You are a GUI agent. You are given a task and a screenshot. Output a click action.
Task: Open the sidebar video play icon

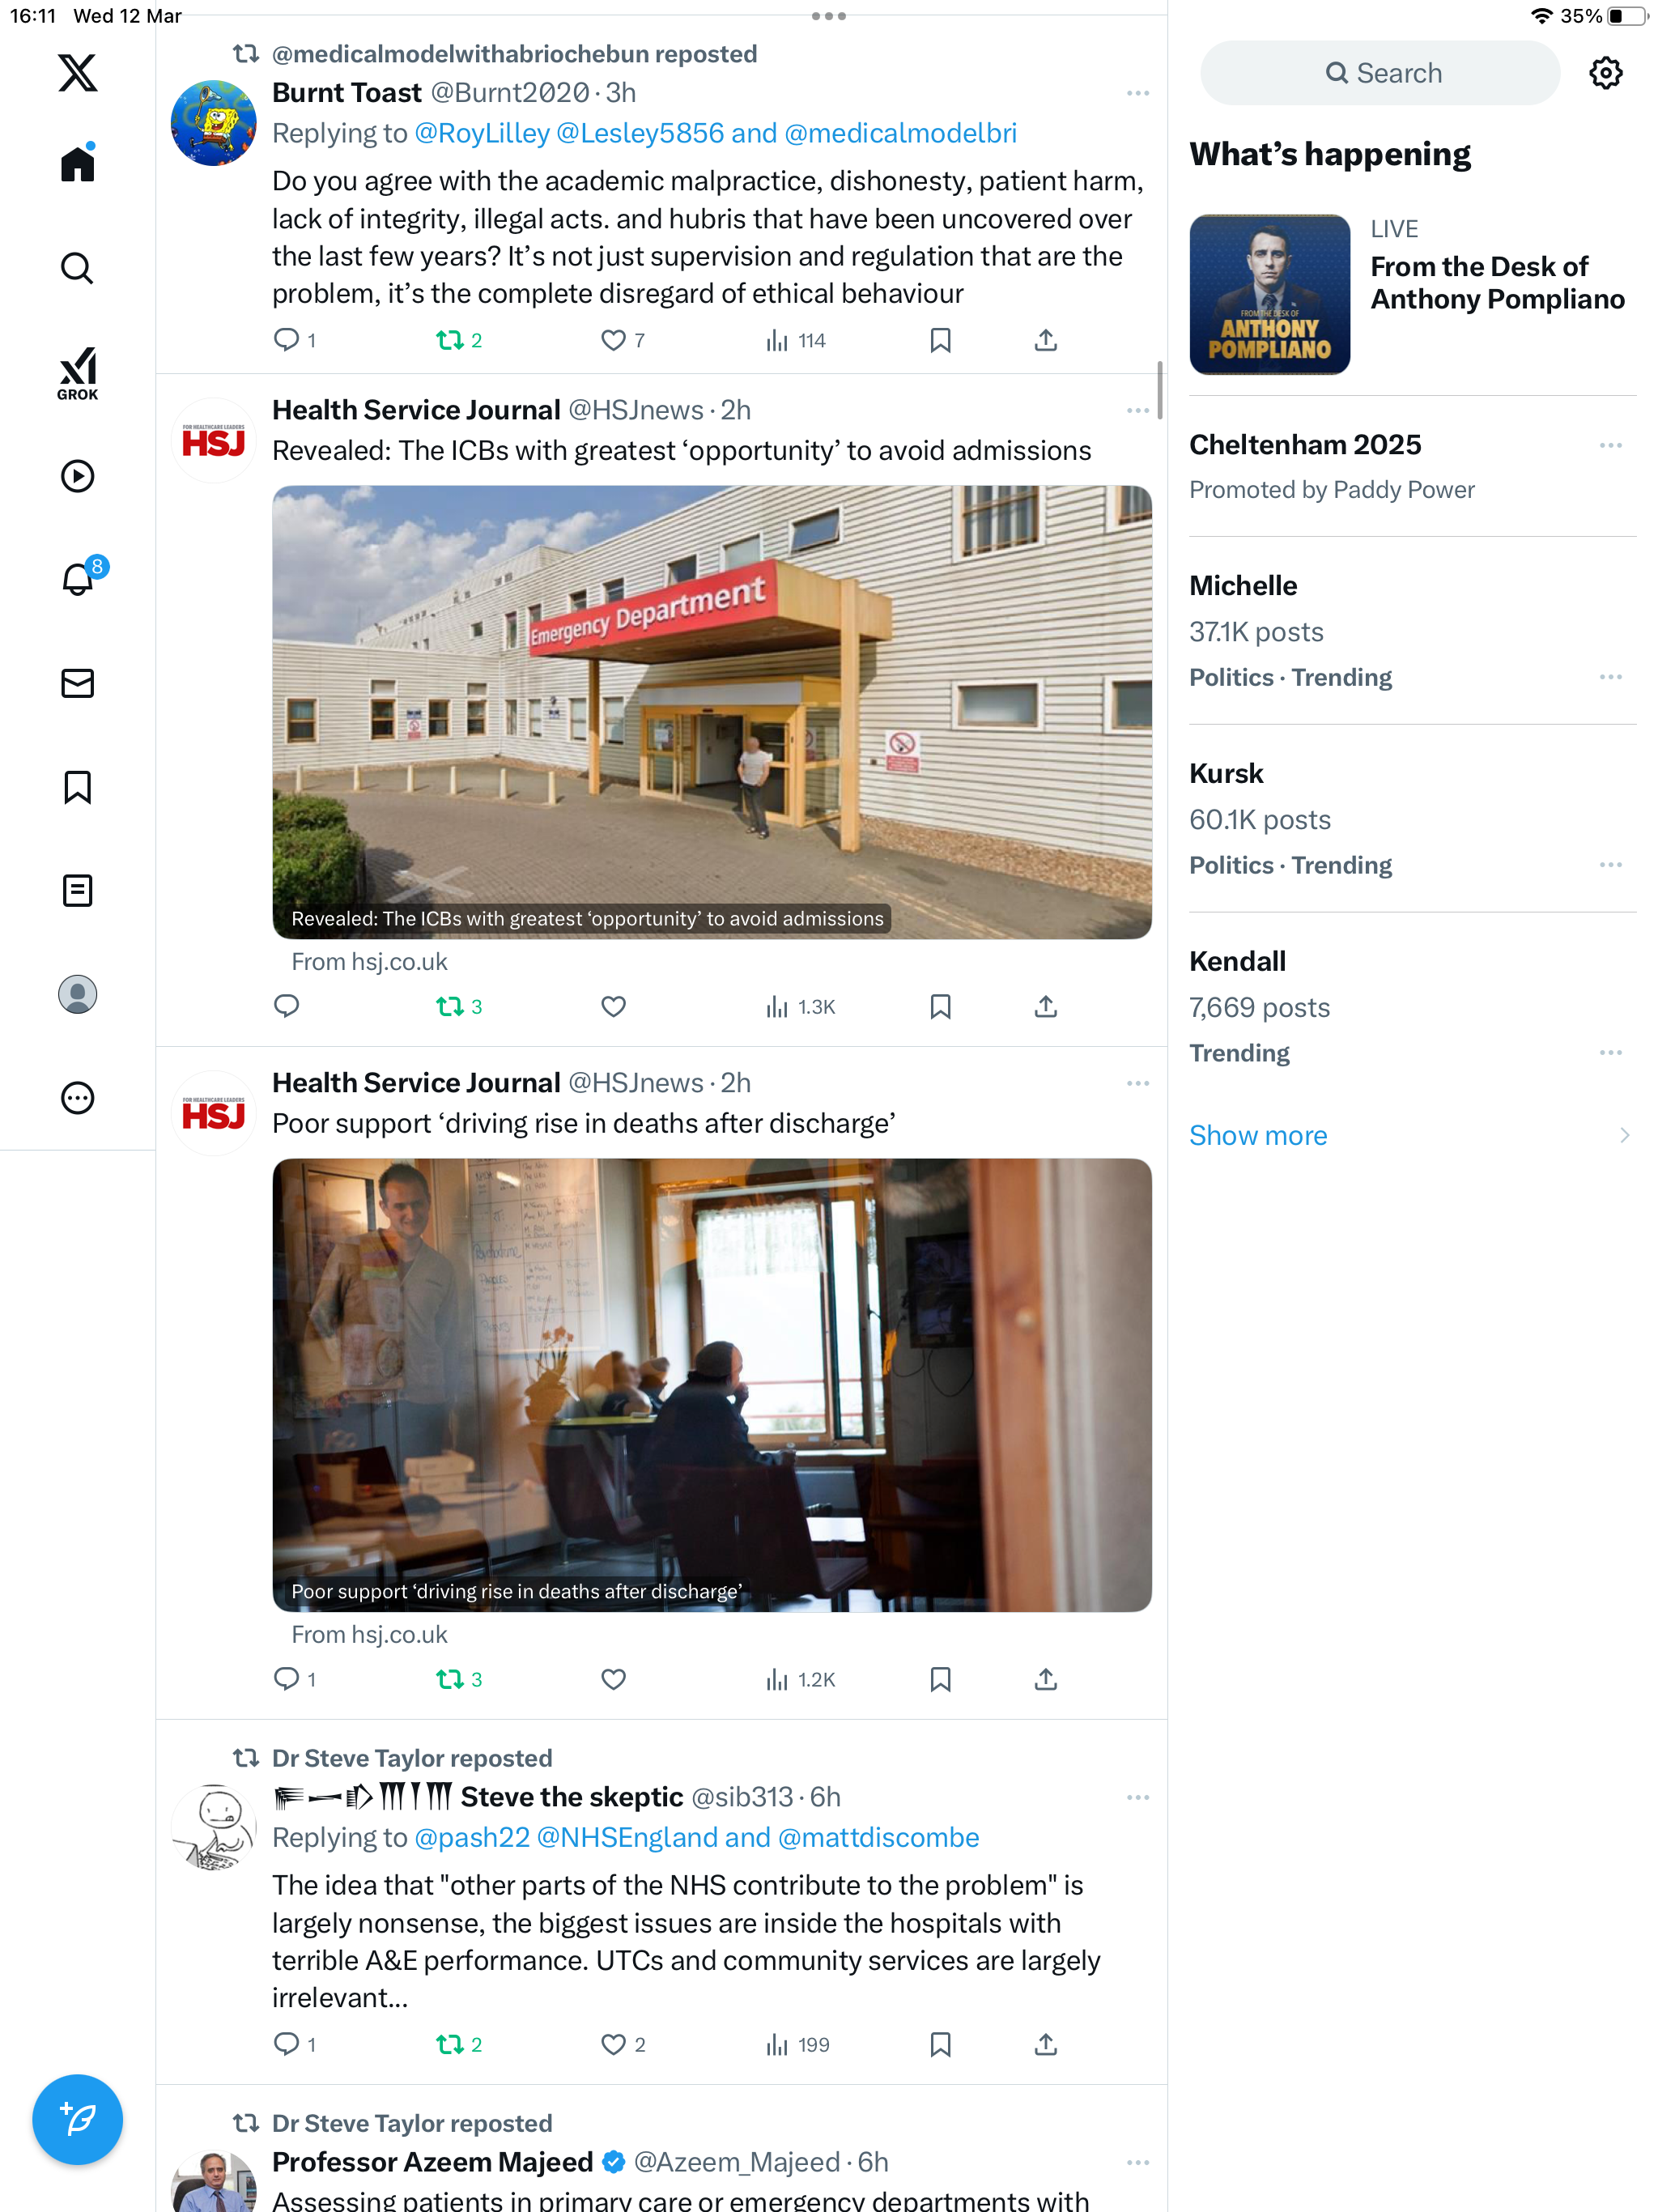coord(77,476)
